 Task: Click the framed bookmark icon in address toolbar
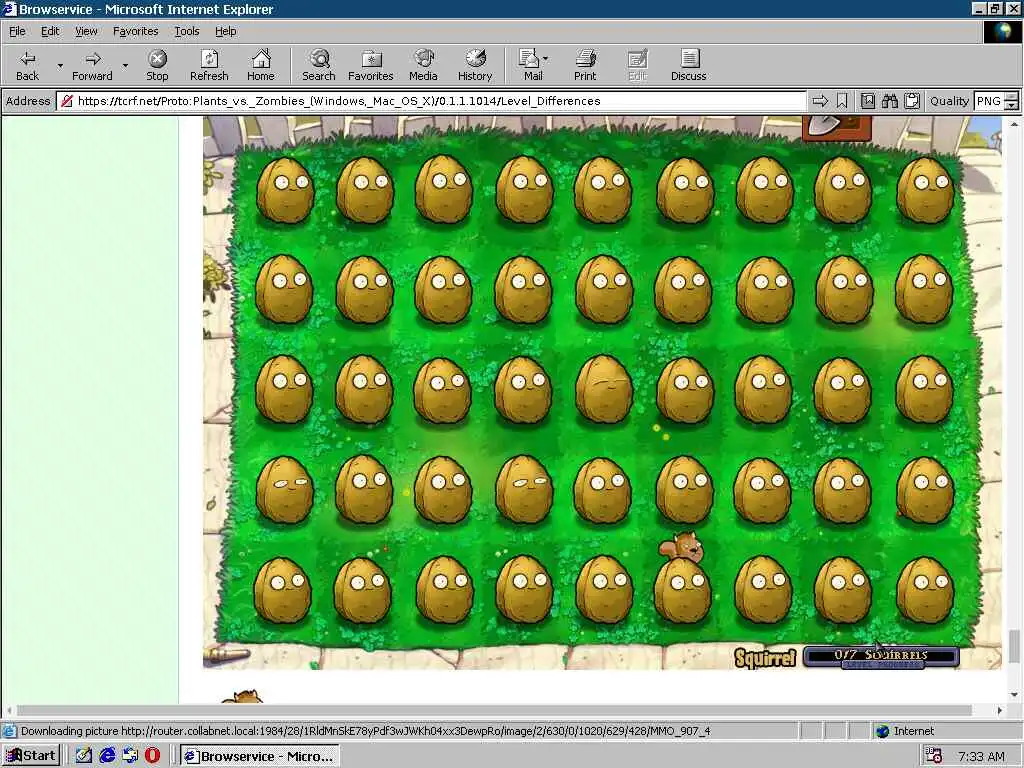pyautogui.click(x=868, y=101)
